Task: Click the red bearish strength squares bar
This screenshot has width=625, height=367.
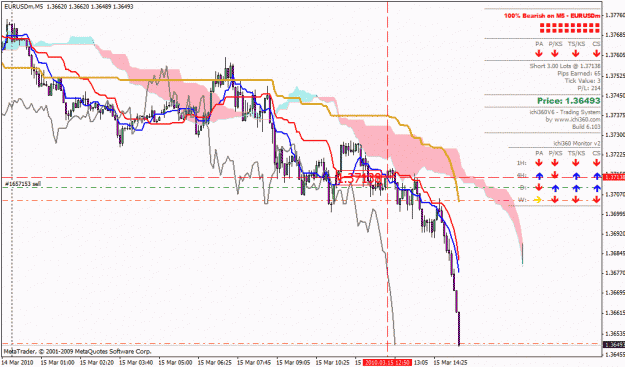Action: click(570, 28)
